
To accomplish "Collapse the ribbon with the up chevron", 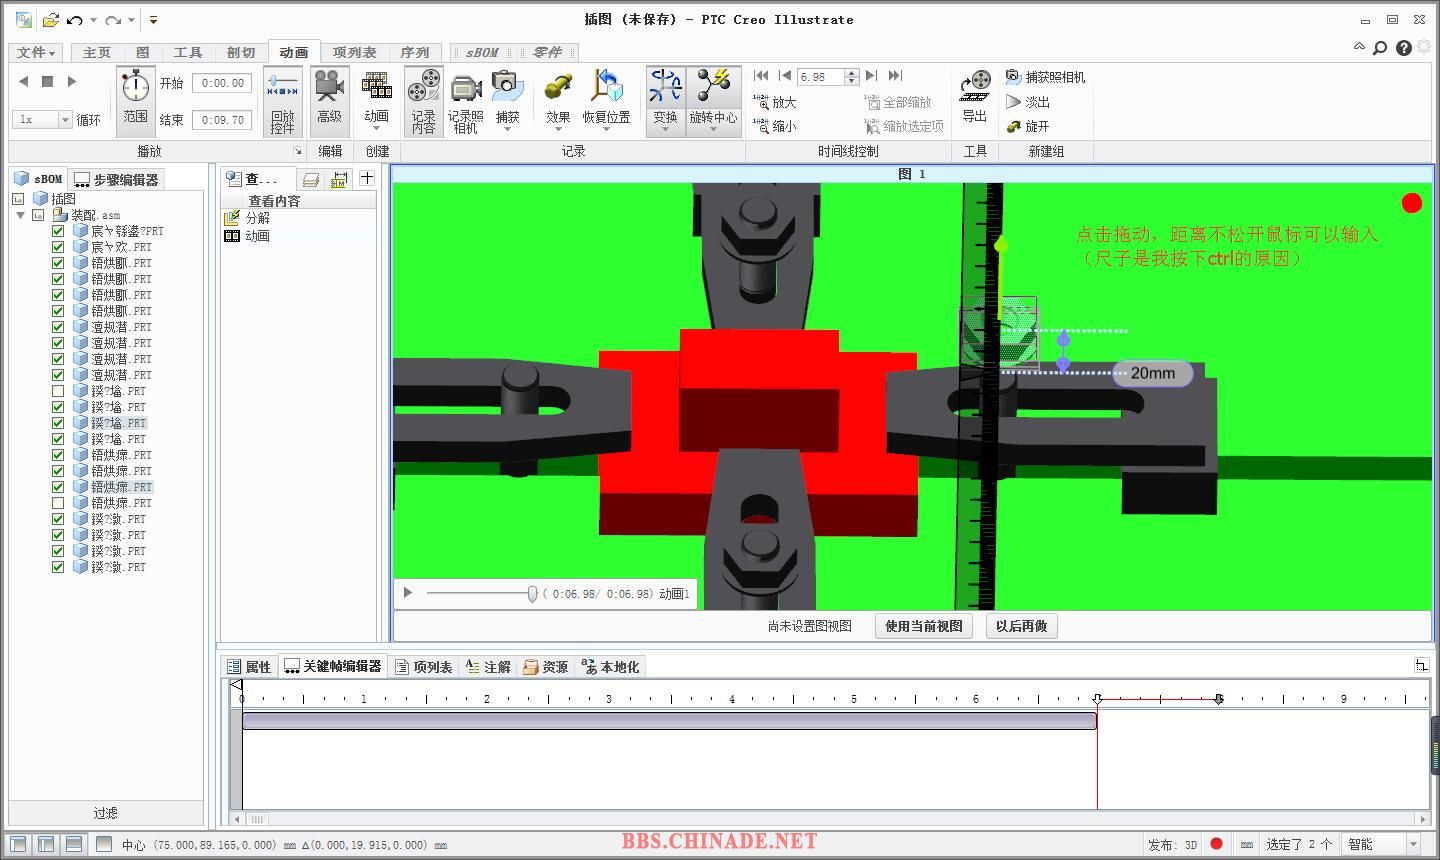I will click(1359, 47).
